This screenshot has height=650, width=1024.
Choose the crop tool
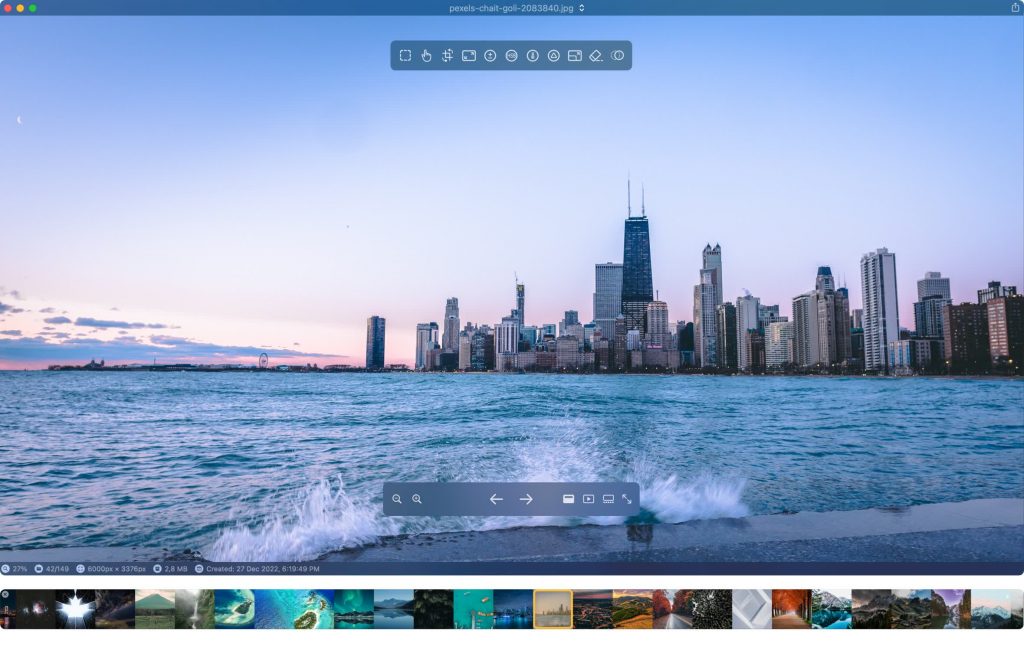point(447,56)
